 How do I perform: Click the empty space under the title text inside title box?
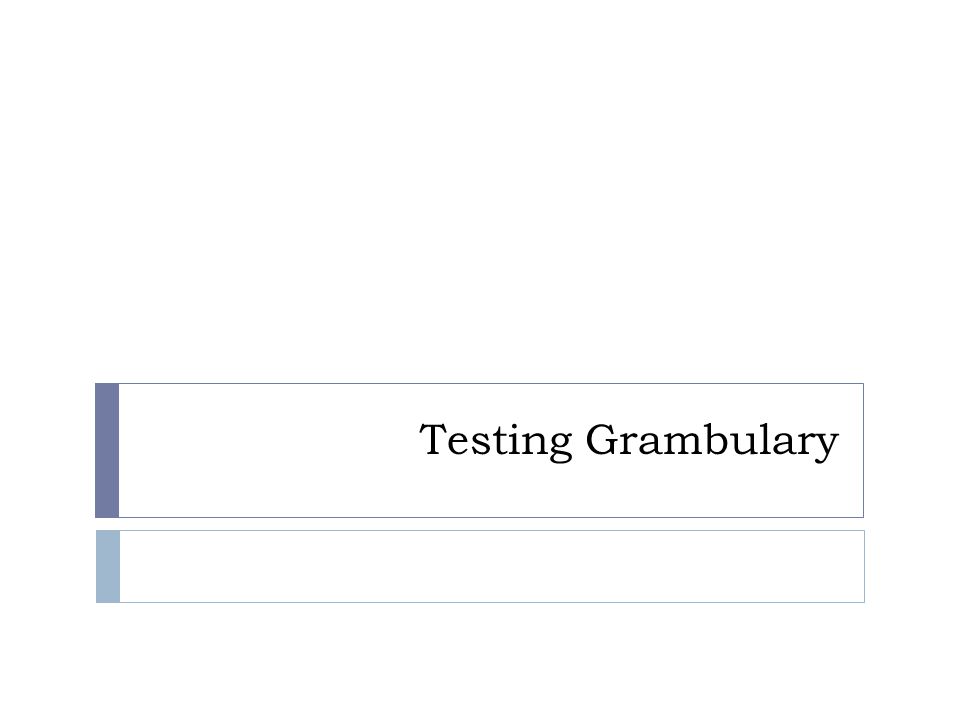click(629, 491)
